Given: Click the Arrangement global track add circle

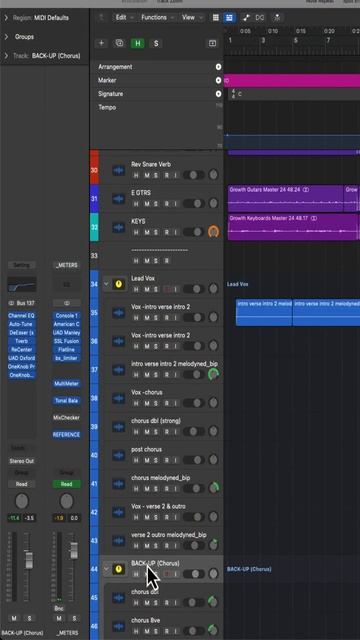Looking at the screenshot, I should [x=218, y=67].
